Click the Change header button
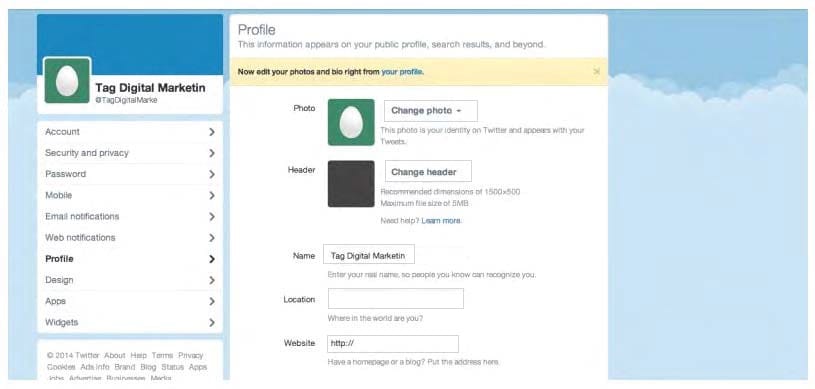The width and height of the screenshot is (815, 389). point(428,172)
